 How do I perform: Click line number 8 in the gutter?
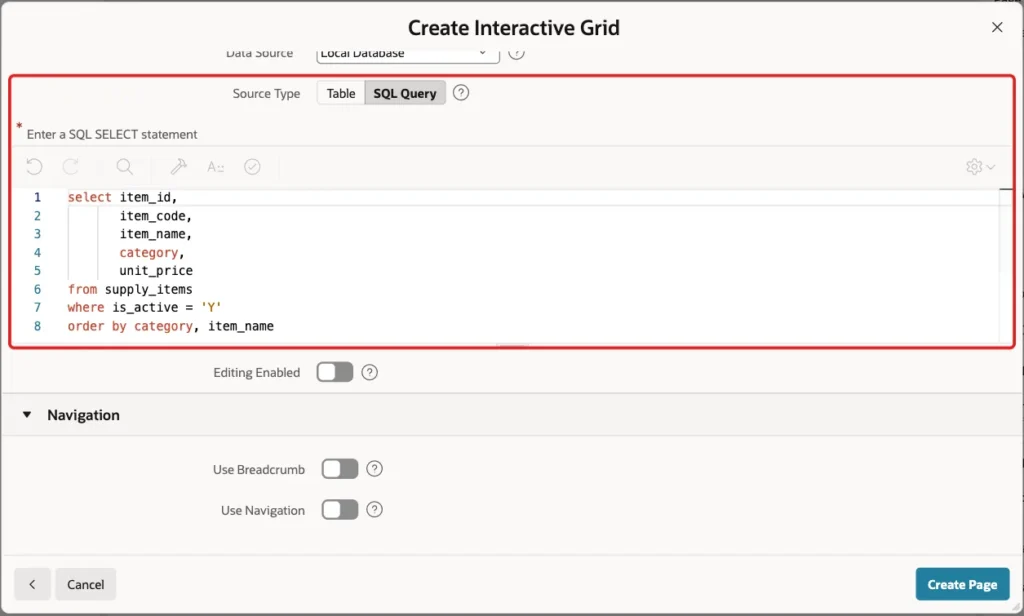[37, 326]
